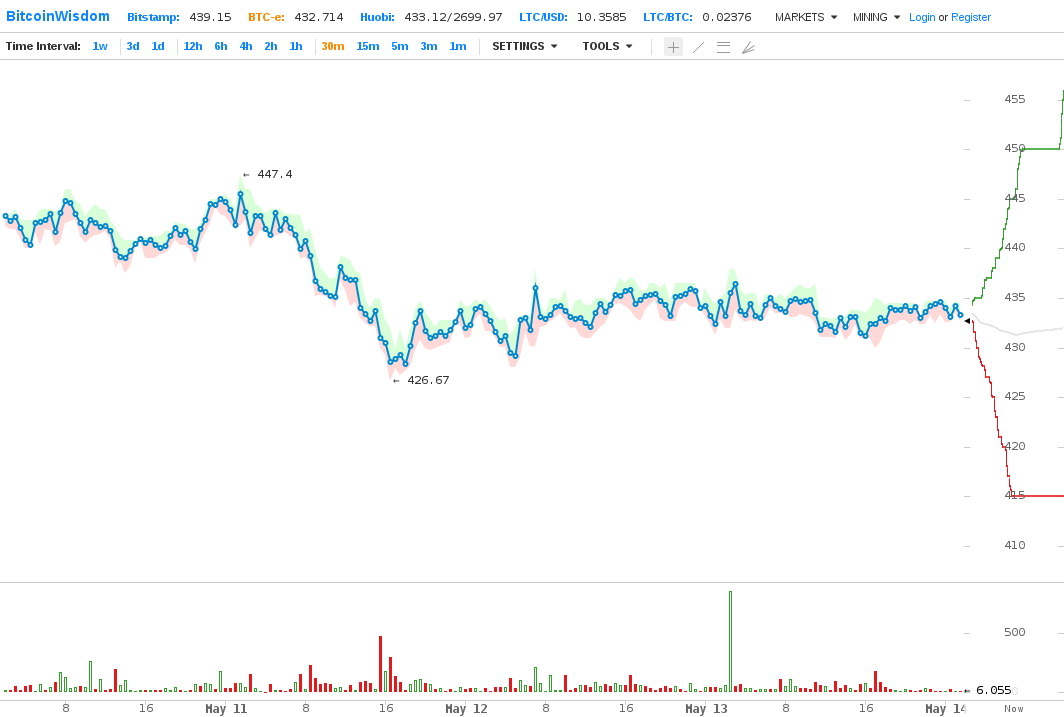
Task: Click the Register link
Action: pos(971,18)
